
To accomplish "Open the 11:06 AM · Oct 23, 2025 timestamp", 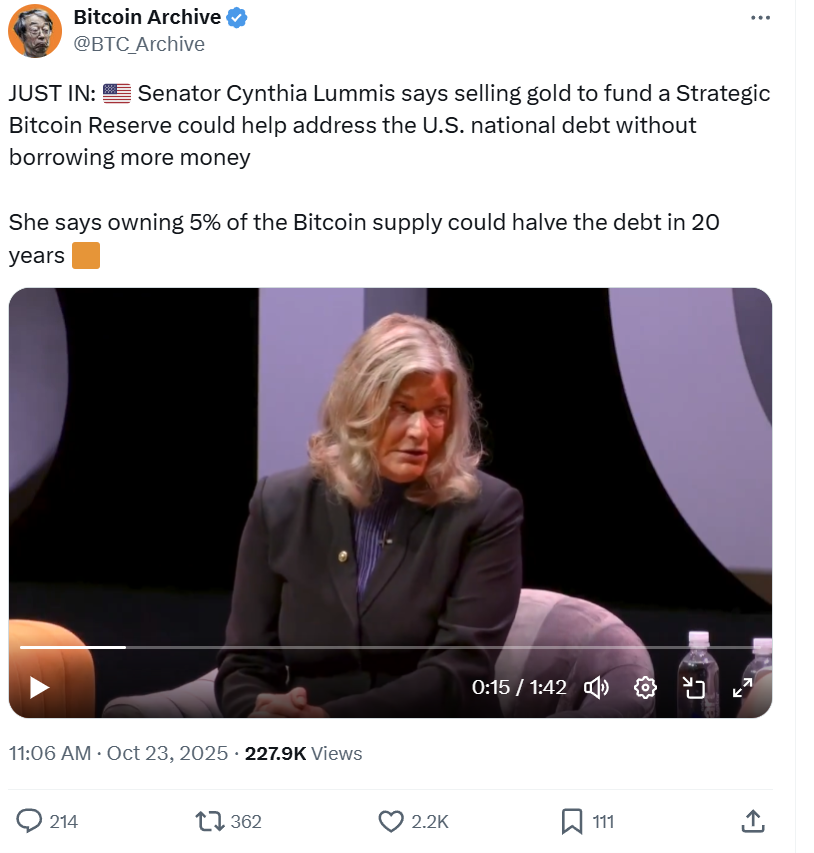I will click(x=118, y=753).
